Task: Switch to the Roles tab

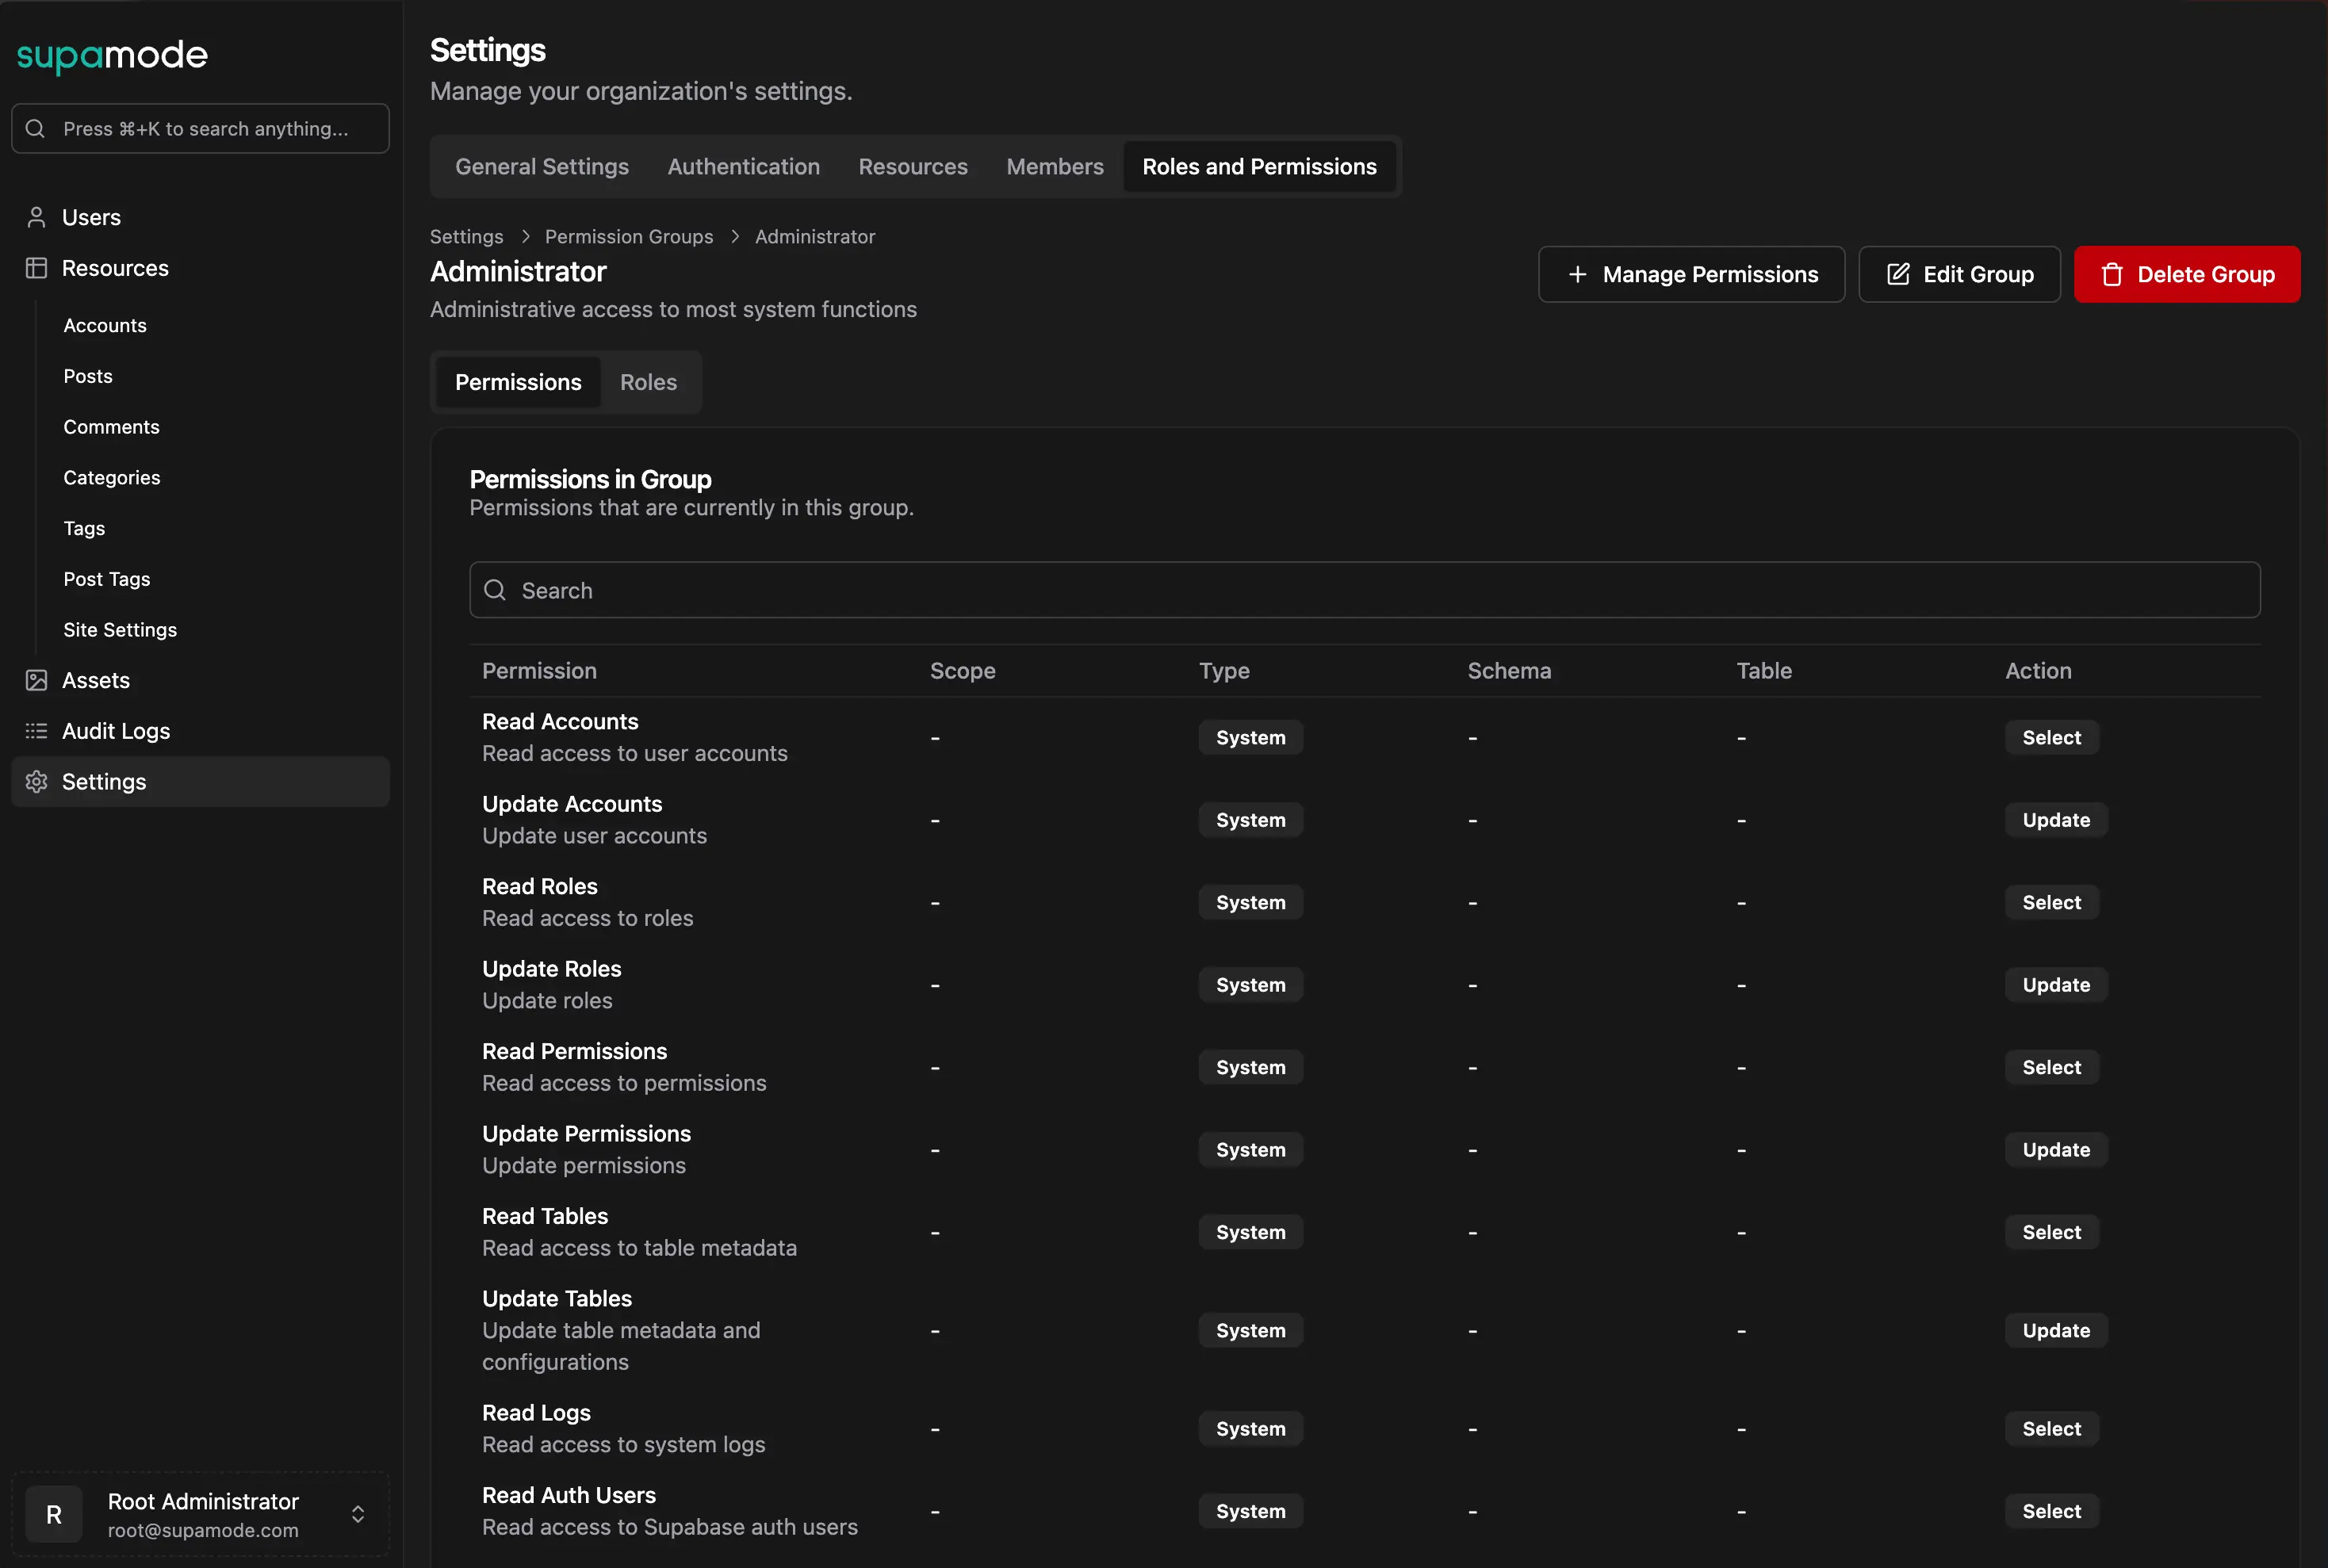Action: [x=648, y=382]
